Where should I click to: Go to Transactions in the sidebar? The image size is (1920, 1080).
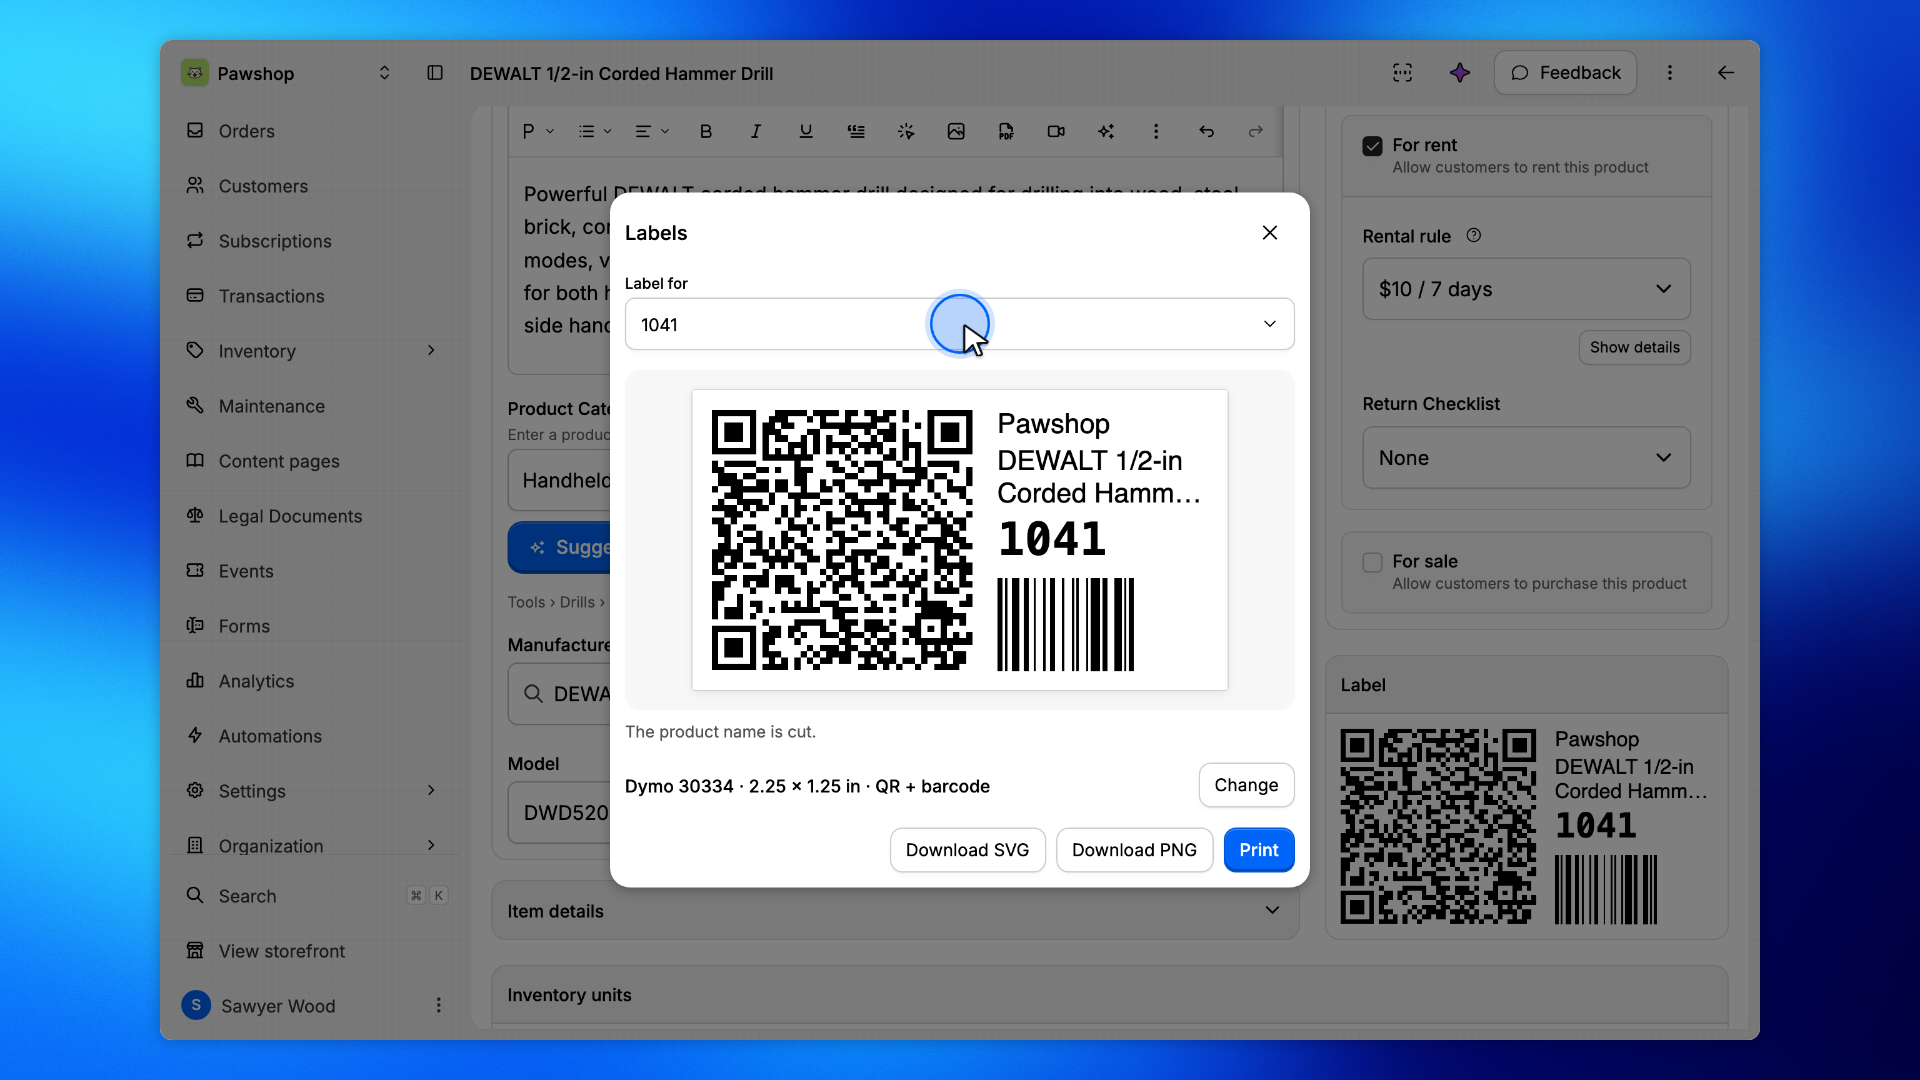(271, 296)
